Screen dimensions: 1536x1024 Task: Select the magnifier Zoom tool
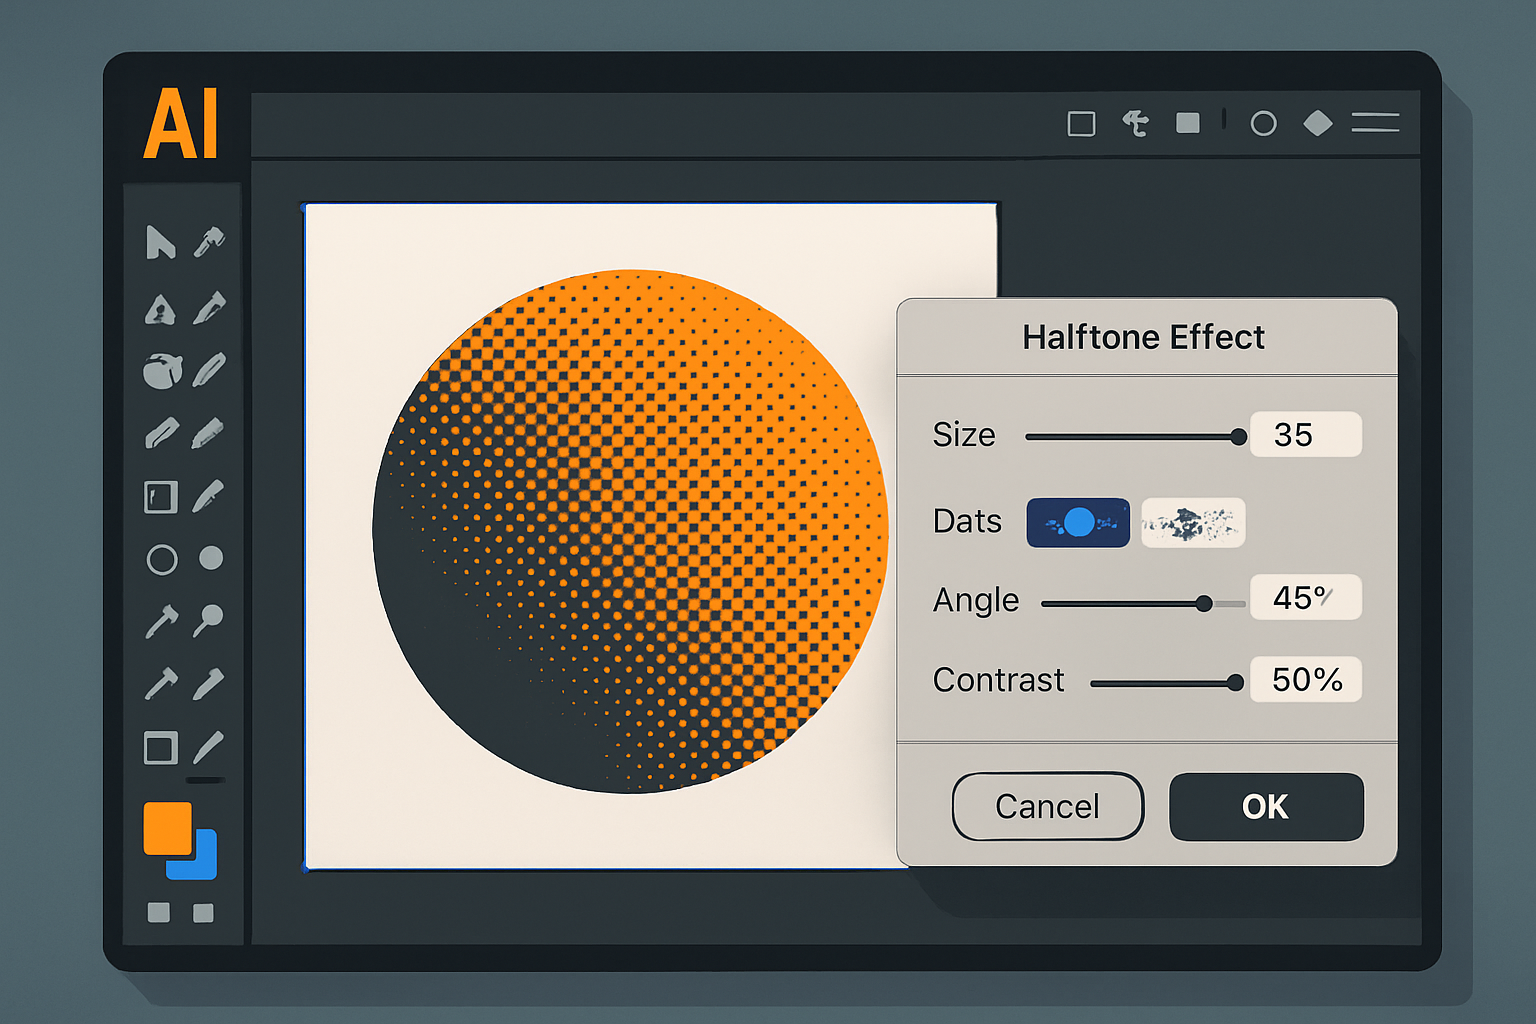[208, 620]
